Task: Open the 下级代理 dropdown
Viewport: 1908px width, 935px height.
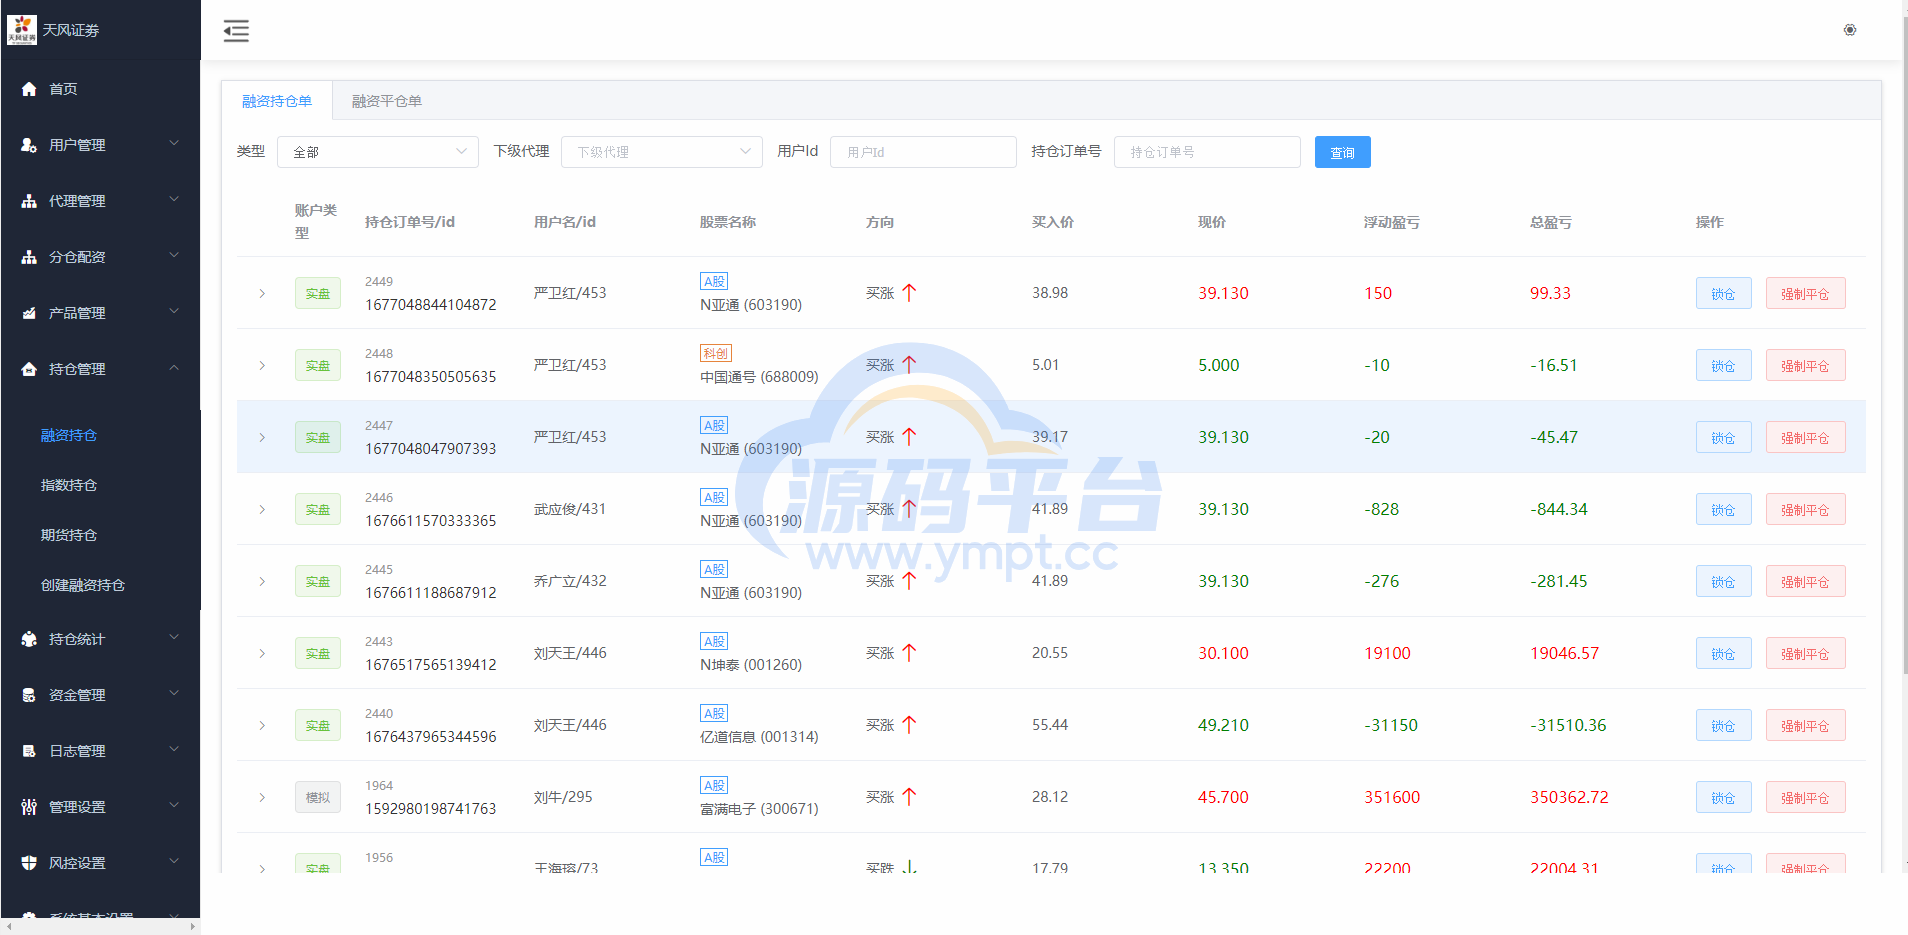Action: [661, 152]
